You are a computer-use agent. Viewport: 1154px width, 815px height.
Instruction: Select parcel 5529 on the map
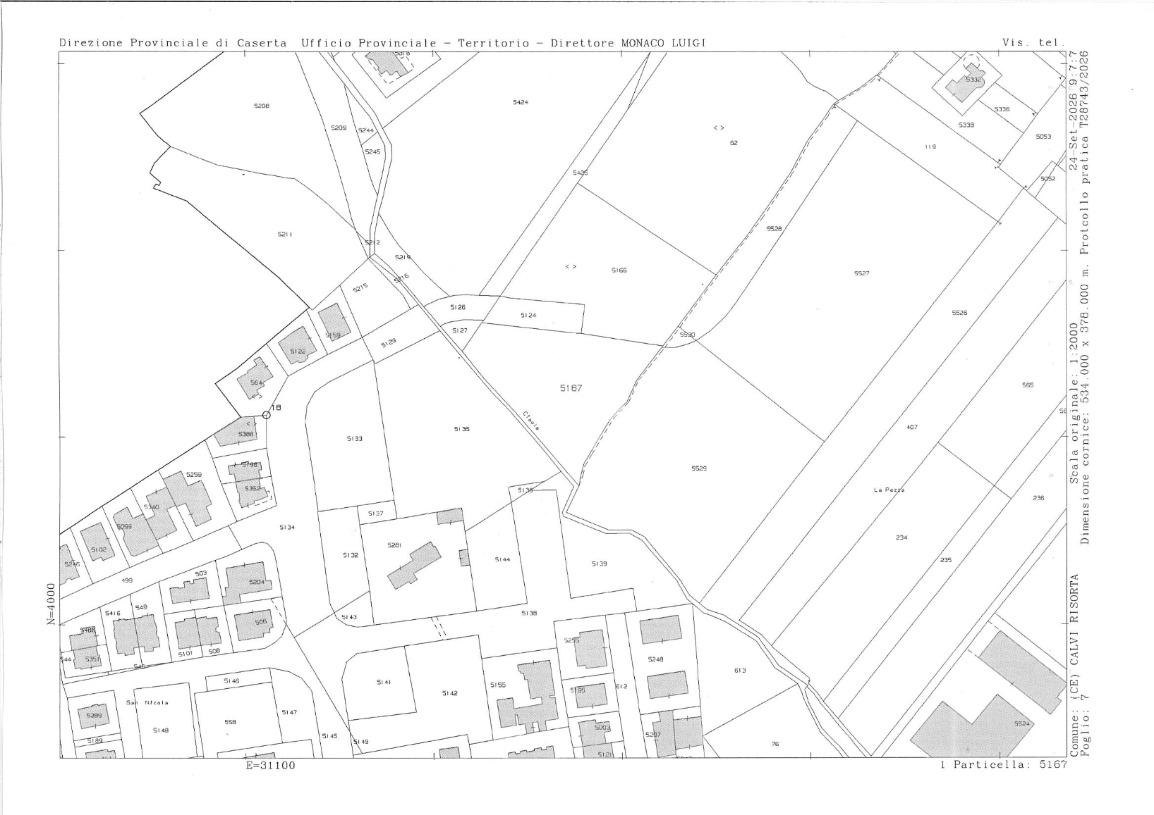pos(699,468)
